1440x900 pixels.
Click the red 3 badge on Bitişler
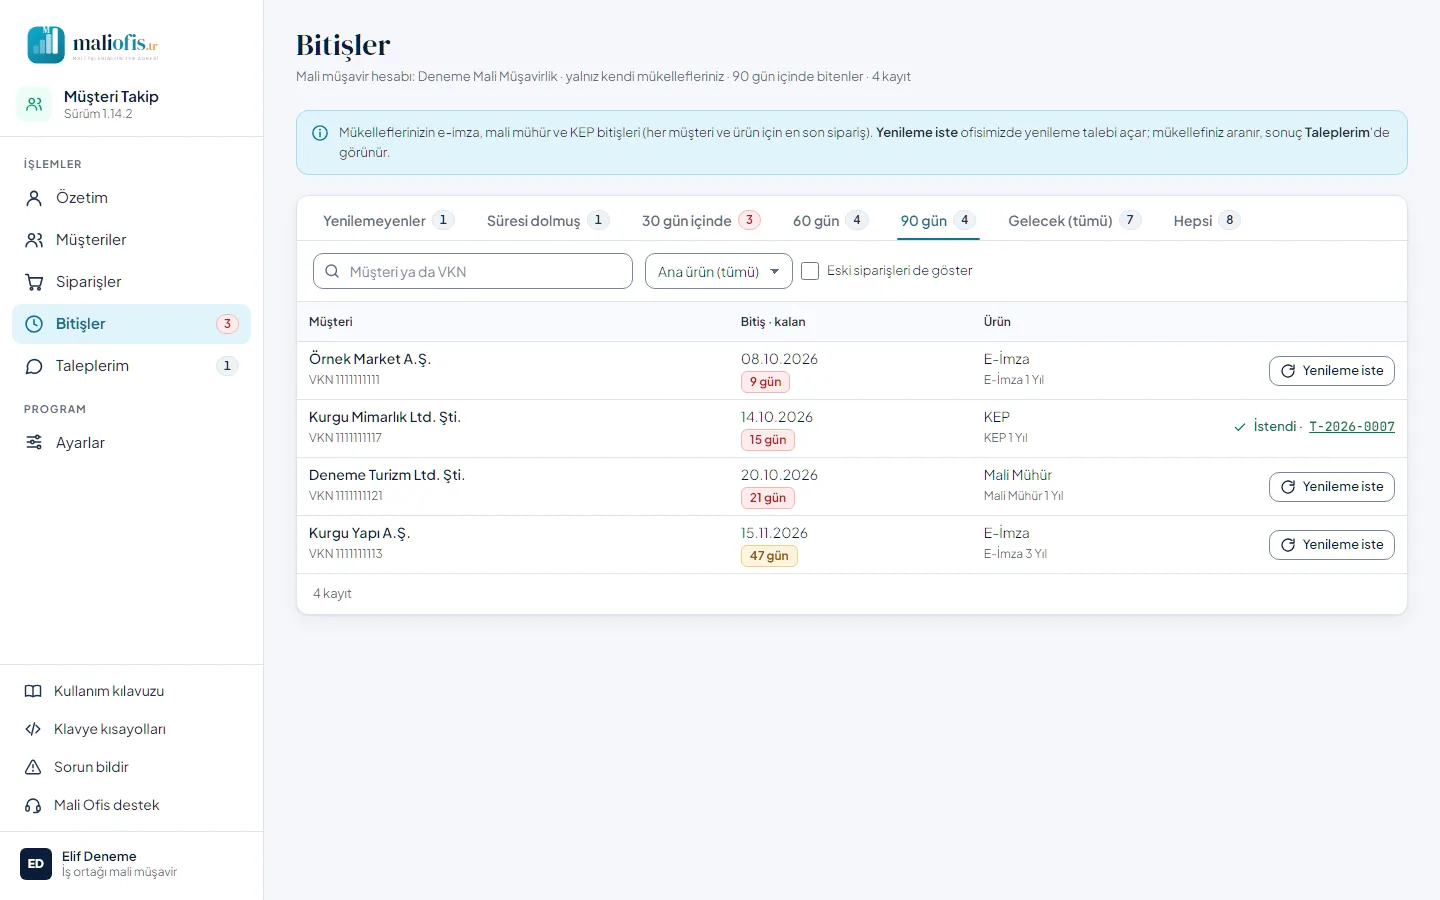point(227,324)
